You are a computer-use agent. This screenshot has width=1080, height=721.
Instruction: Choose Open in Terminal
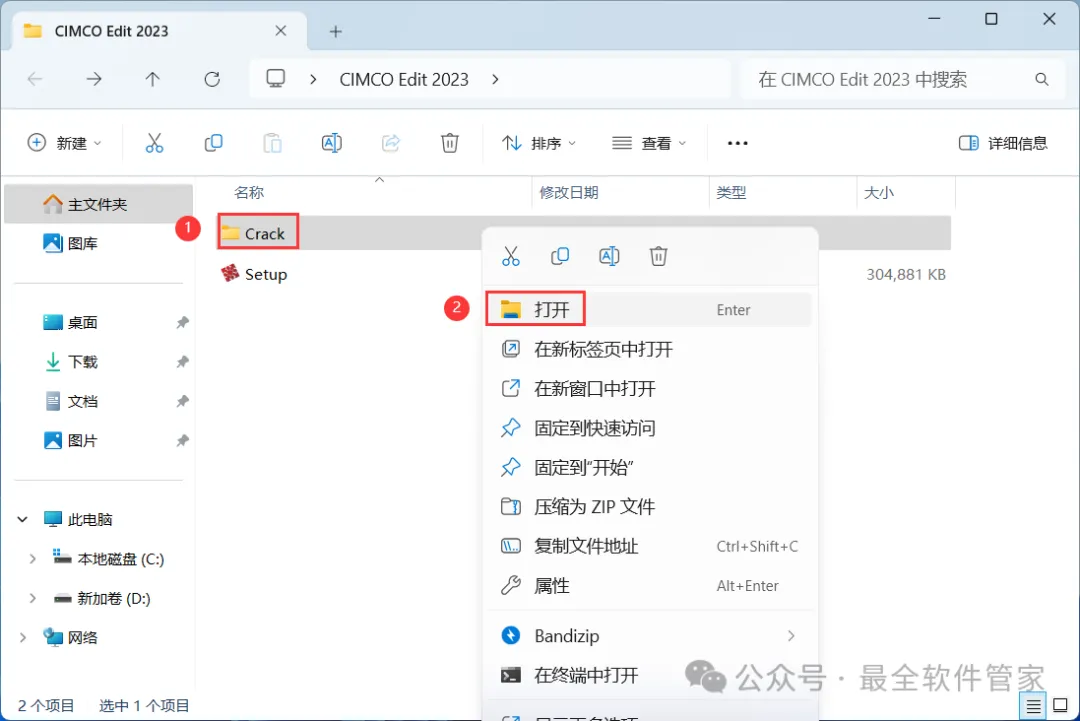(x=648, y=675)
